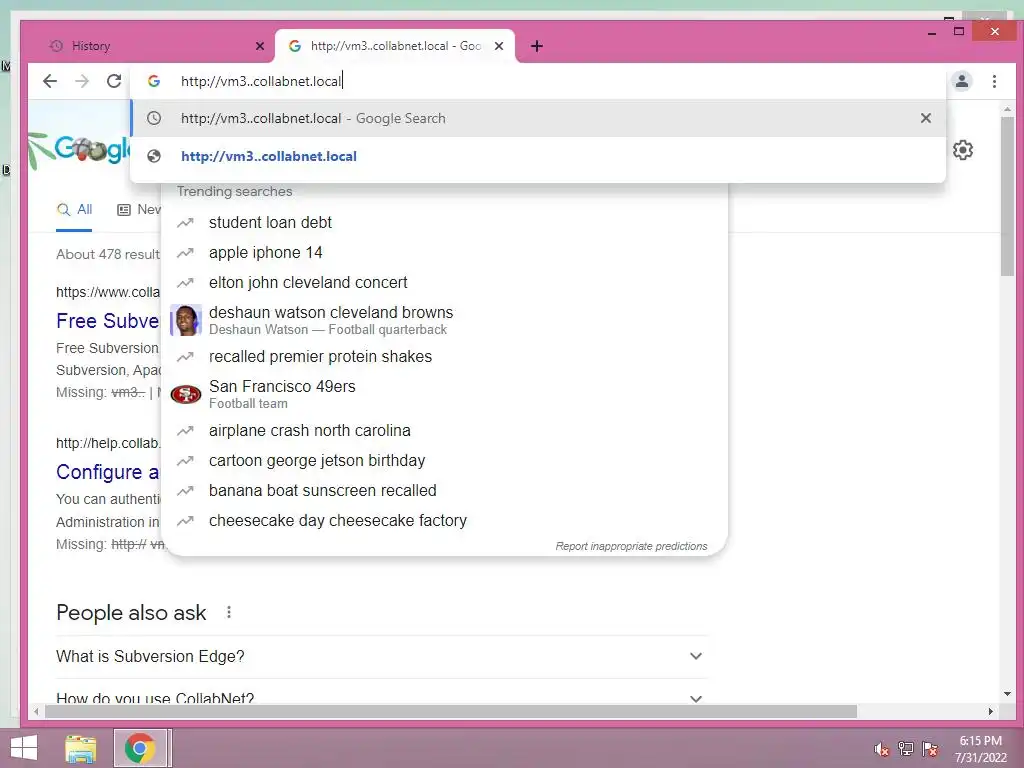Pick cheesecake day cheesecake factory suggestion
The height and width of the screenshot is (768, 1024).
(444, 520)
